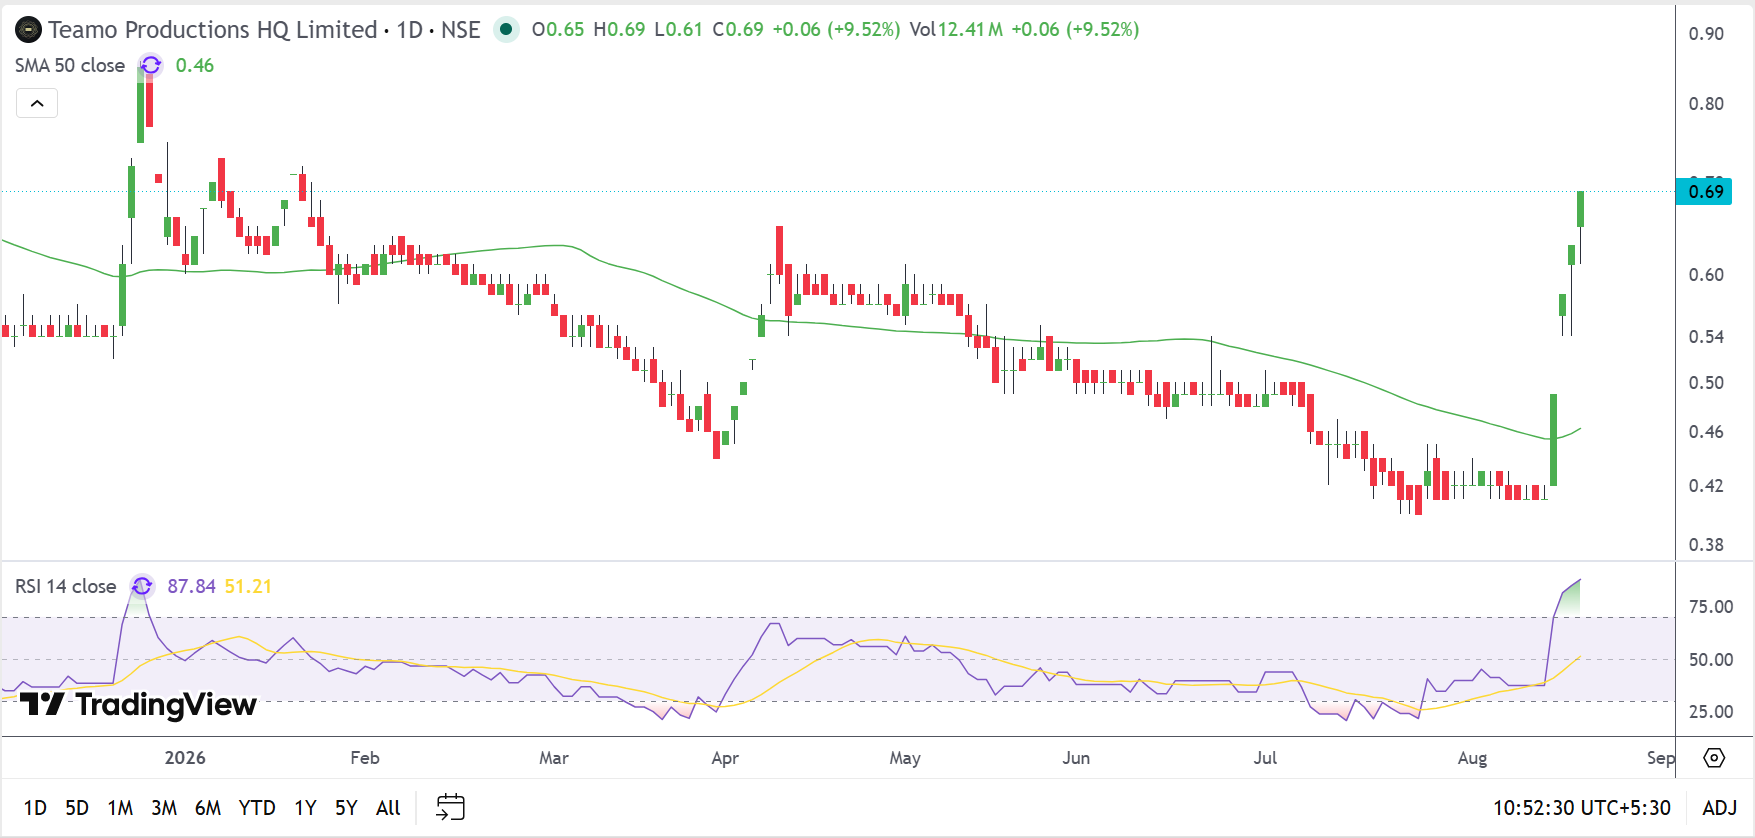Click the Vol 12.41 M readout
The image size is (1755, 838).
[956, 30]
